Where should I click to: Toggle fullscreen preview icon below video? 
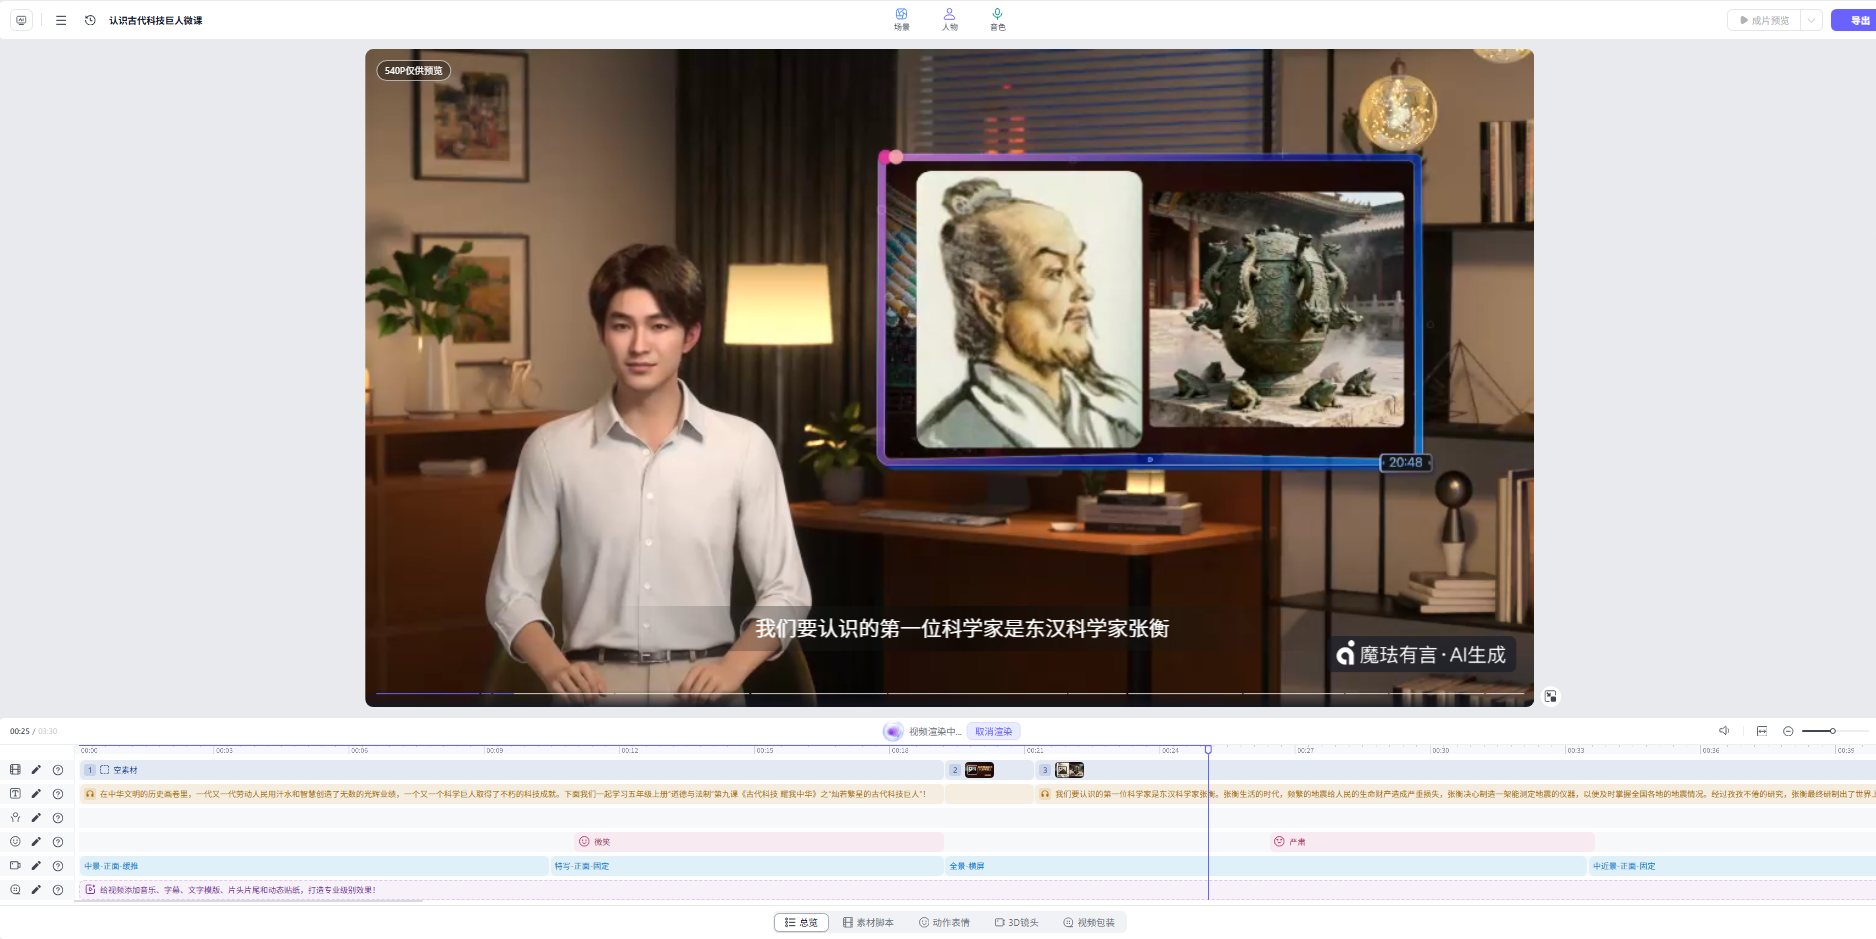(x=1550, y=696)
